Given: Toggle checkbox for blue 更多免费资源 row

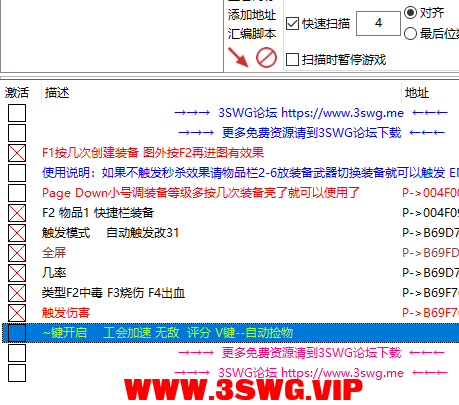Looking at the screenshot, I should pos(17,133).
